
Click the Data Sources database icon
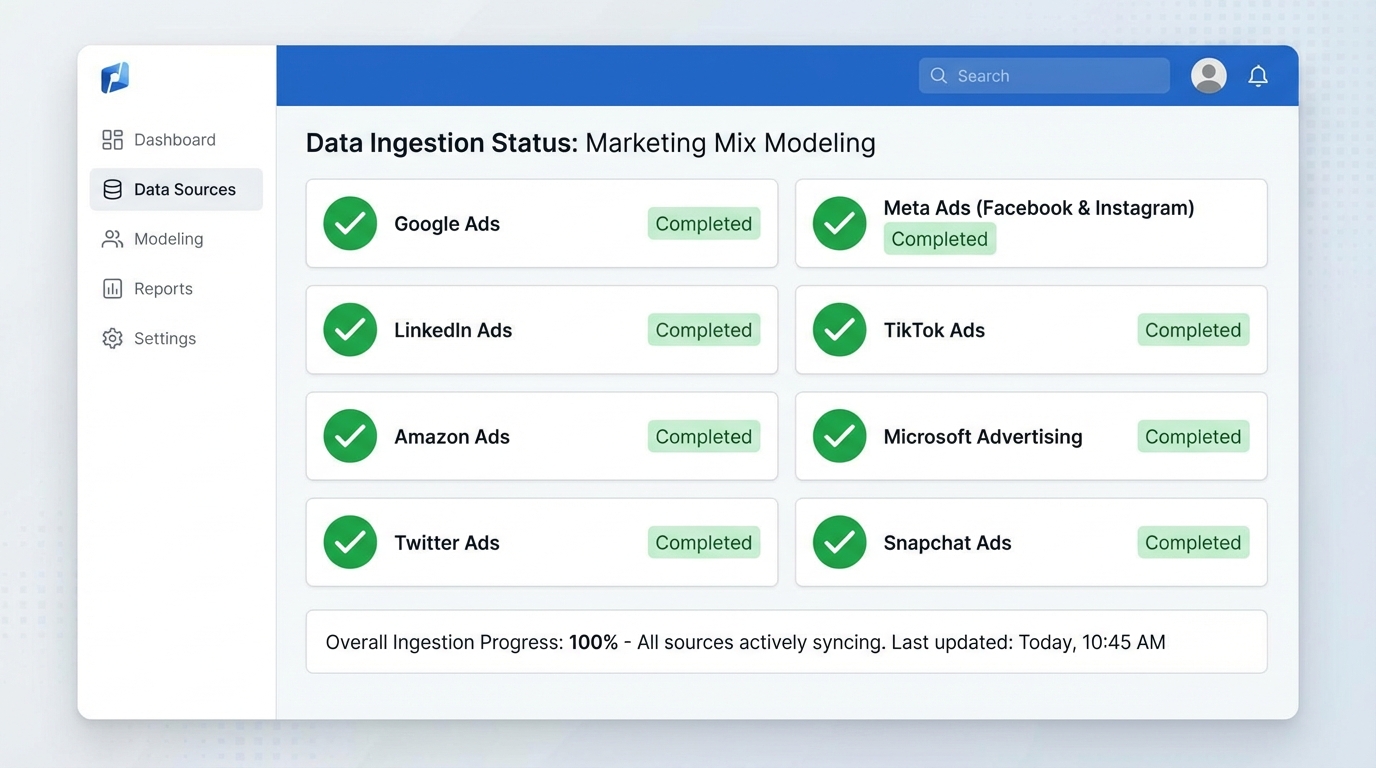click(112, 190)
